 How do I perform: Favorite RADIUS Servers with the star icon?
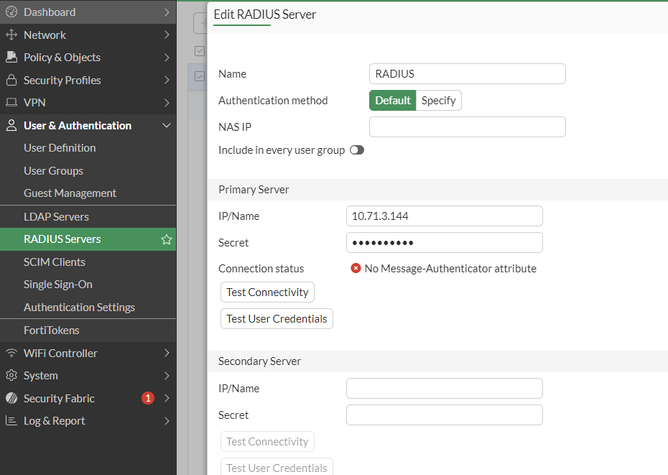click(x=167, y=240)
